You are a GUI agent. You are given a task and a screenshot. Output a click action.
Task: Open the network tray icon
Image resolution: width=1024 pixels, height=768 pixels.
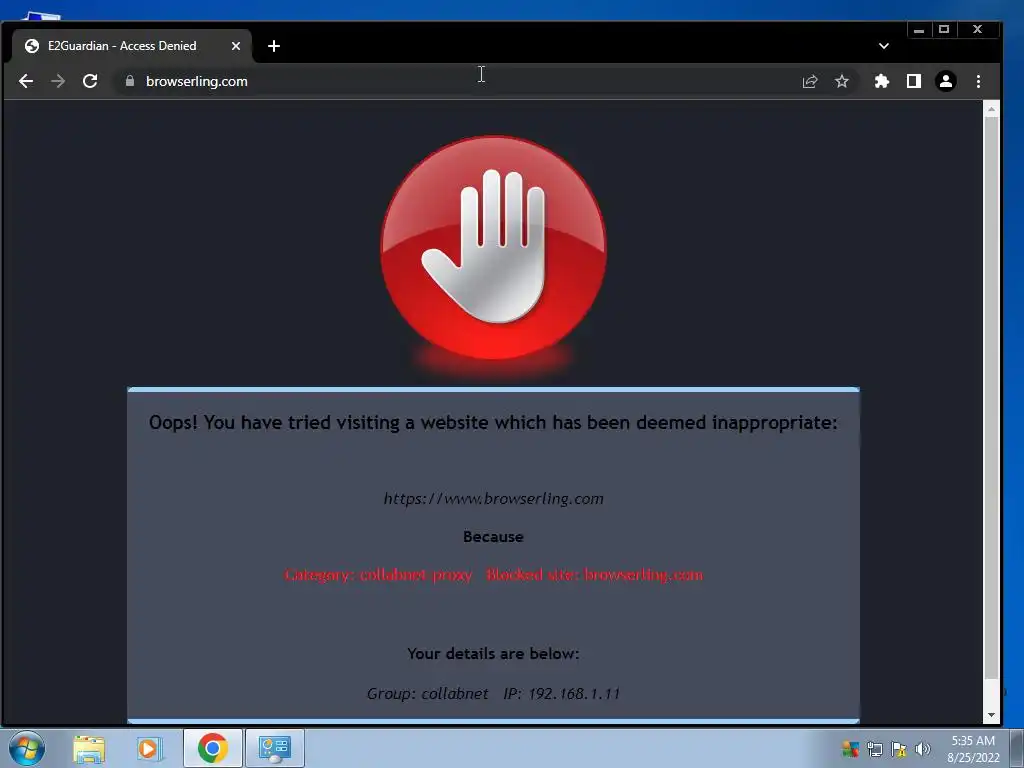(x=874, y=749)
